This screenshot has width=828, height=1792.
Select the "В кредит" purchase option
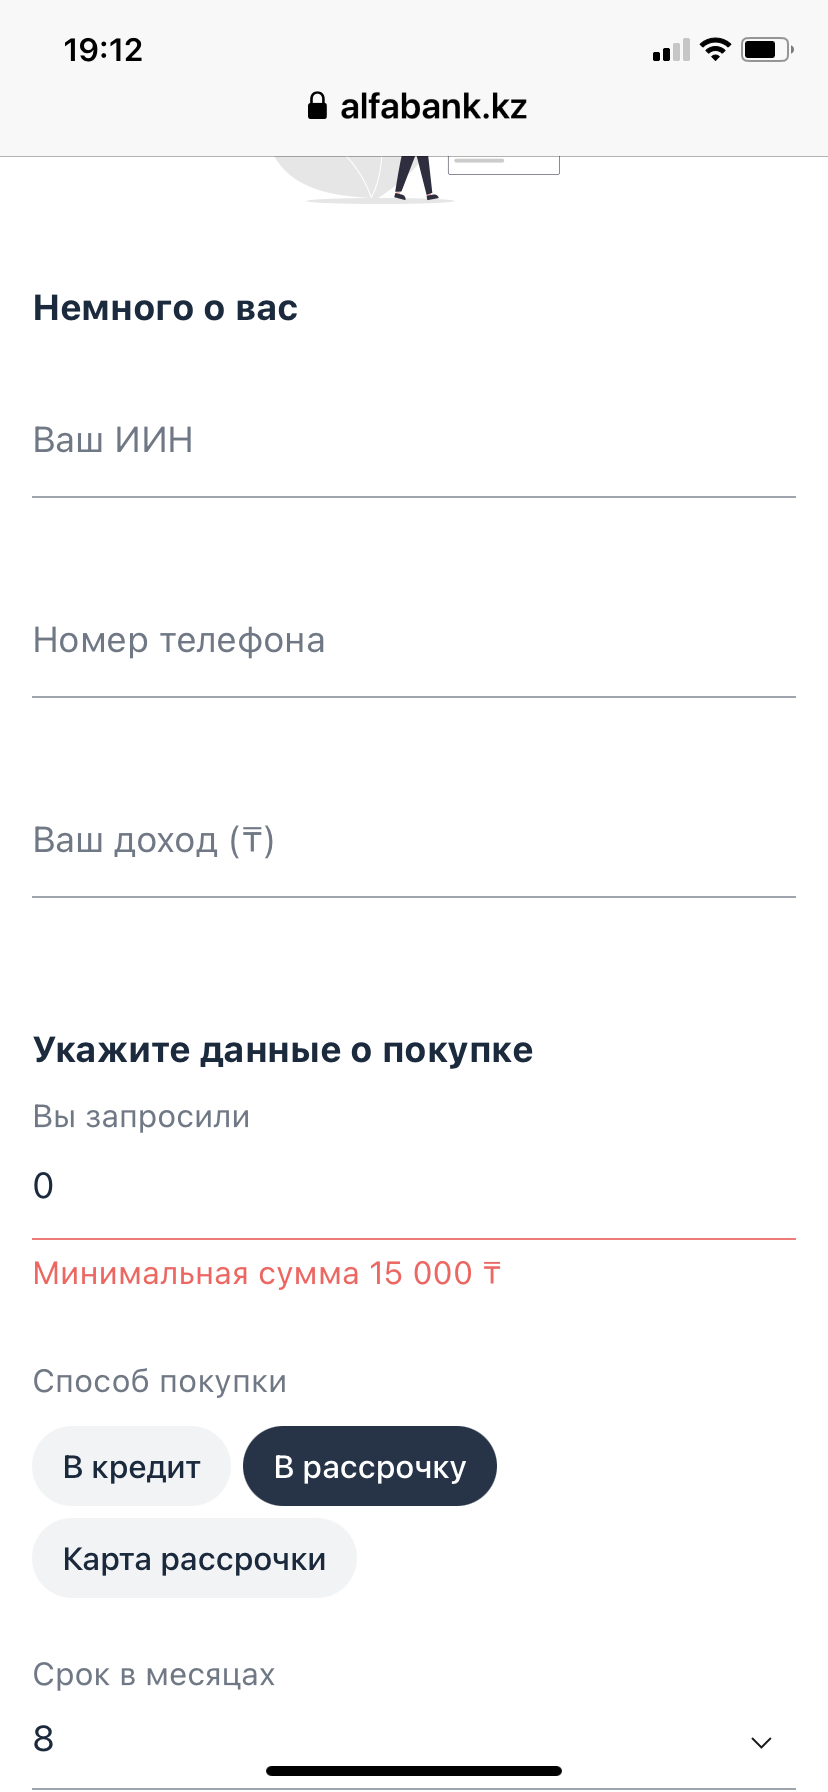(x=132, y=1466)
